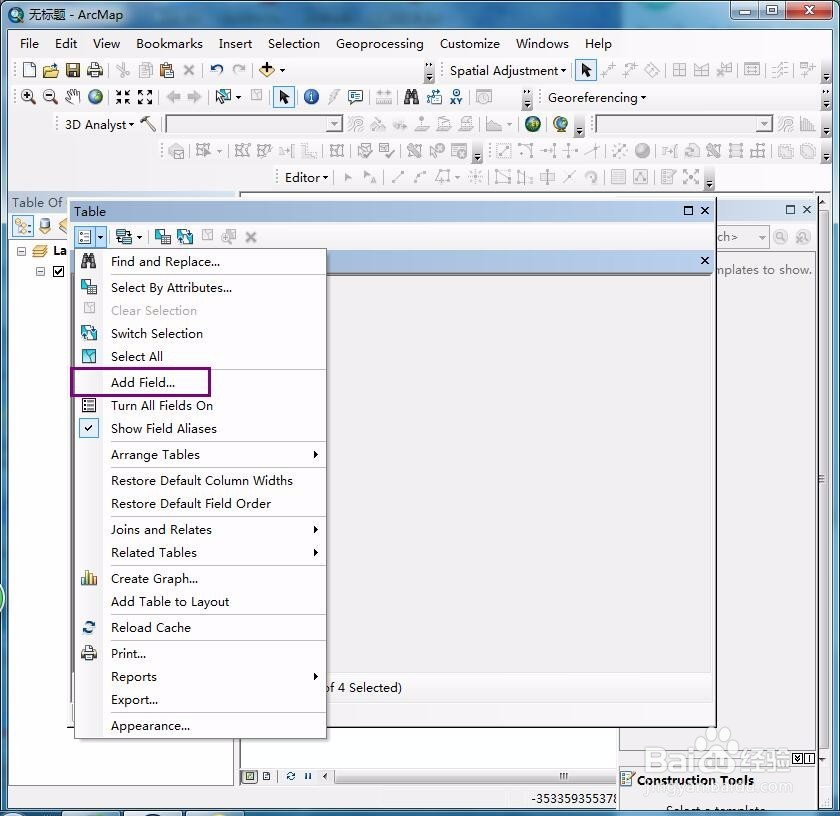Select the Zoom Out magnifier tool

click(x=50, y=97)
